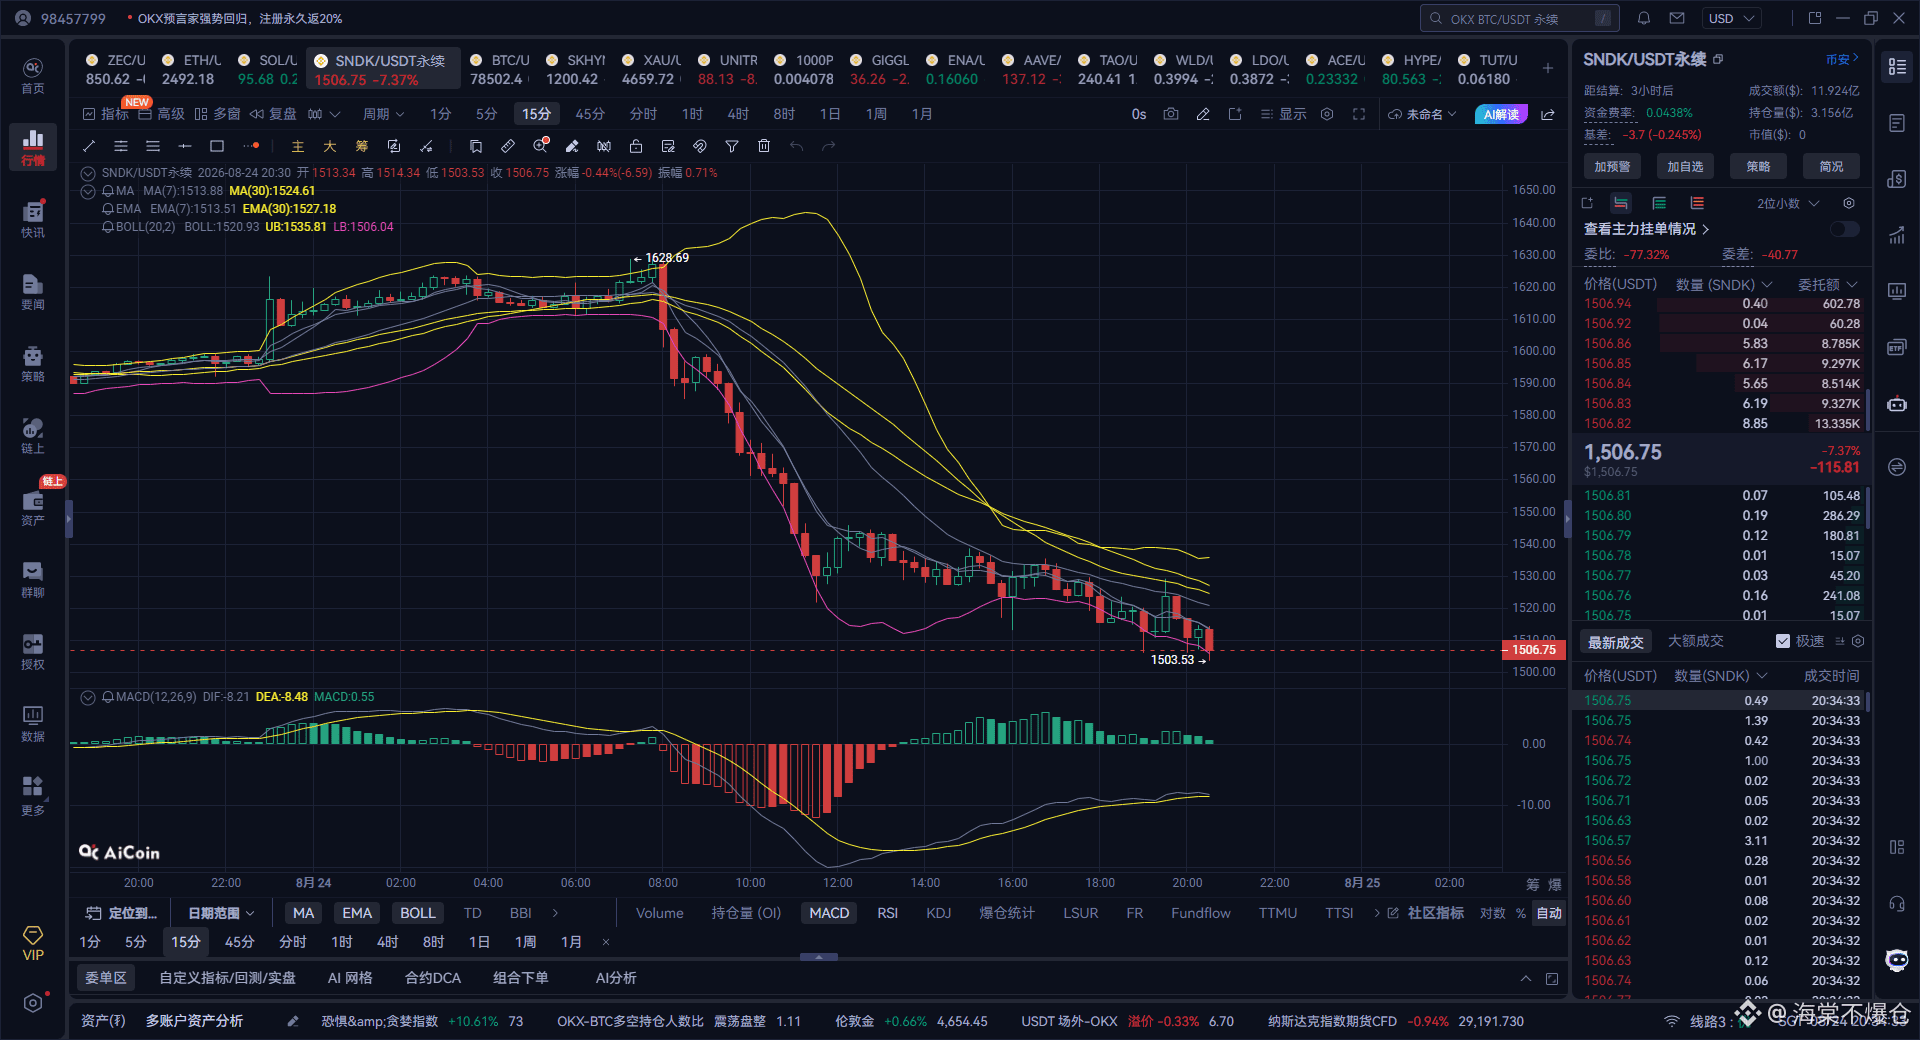This screenshot has height=1040, width=1920.
Task: Switch to BTC/U ticker tab
Action: click(x=500, y=69)
